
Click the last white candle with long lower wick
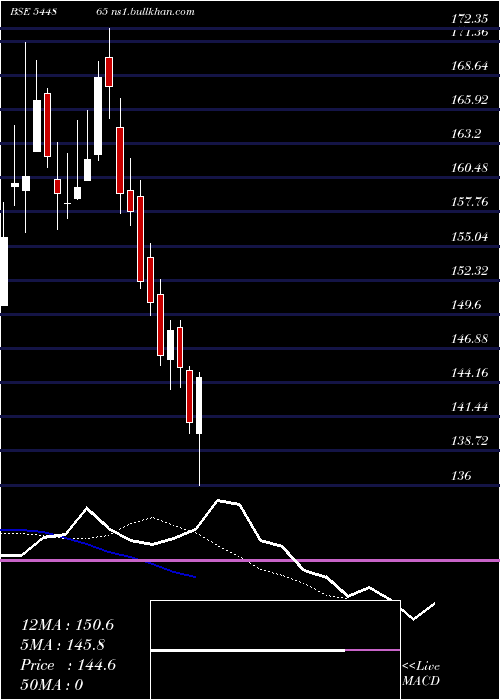199,405
